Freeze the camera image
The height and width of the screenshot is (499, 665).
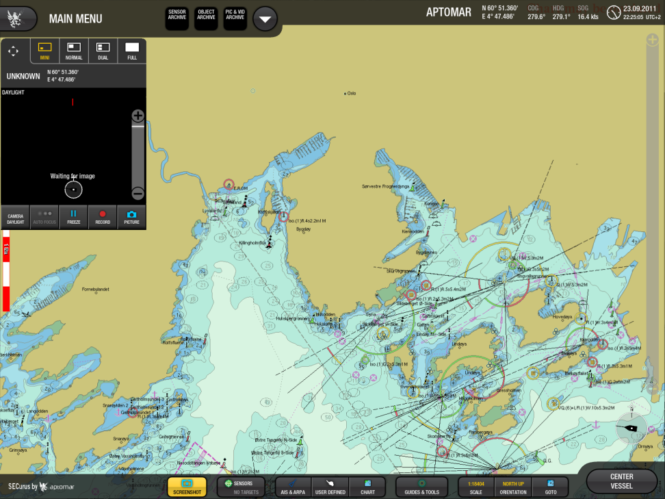click(x=73, y=218)
